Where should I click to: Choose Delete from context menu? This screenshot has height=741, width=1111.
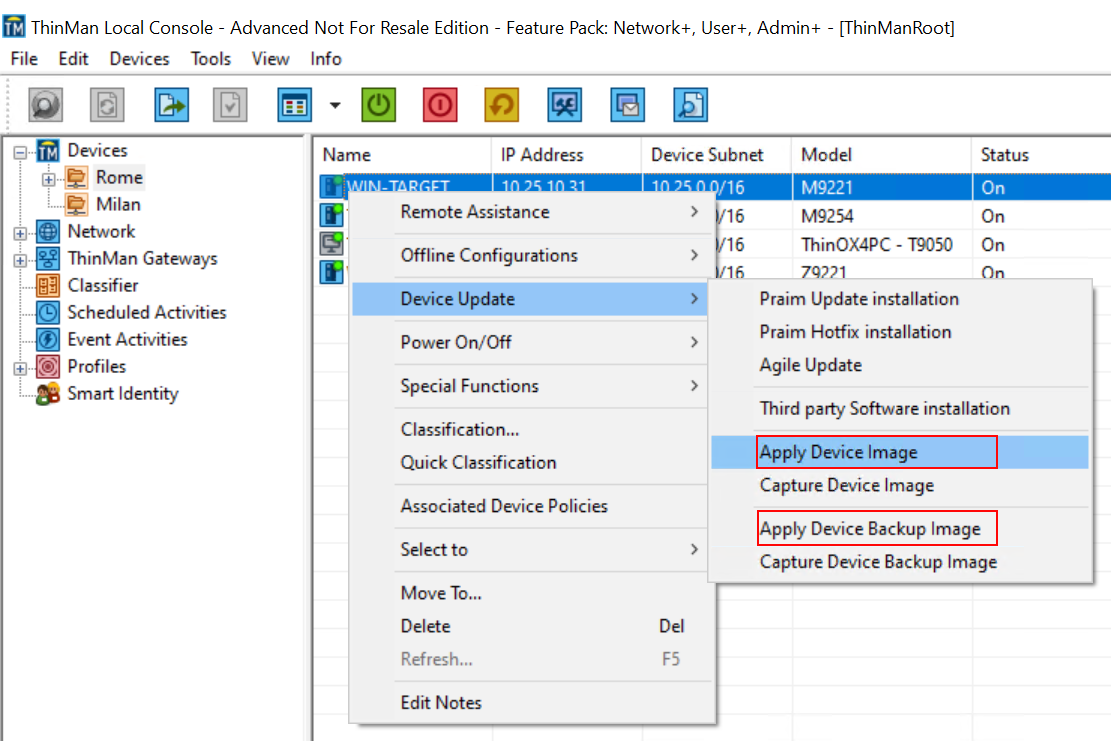(x=531, y=626)
